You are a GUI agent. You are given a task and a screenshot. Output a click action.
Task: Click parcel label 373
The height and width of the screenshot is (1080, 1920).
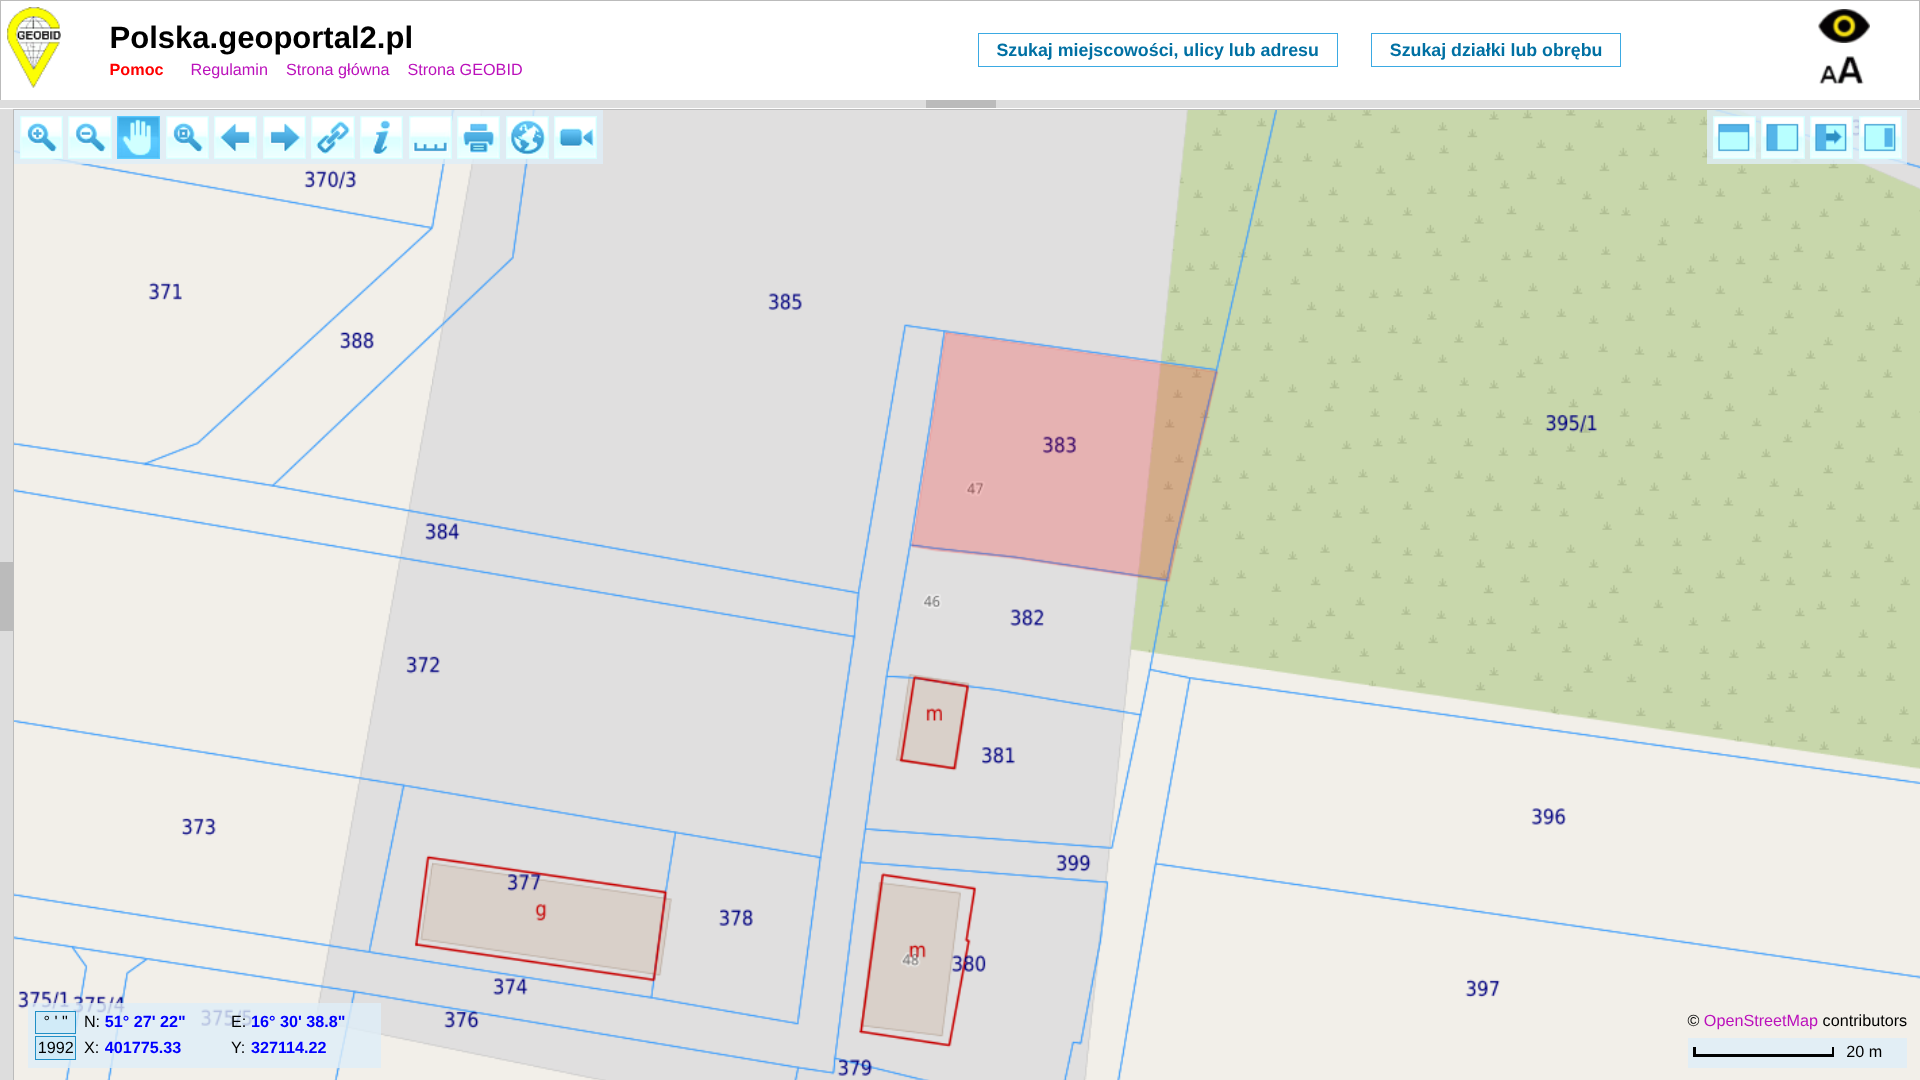(x=199, y=827)
